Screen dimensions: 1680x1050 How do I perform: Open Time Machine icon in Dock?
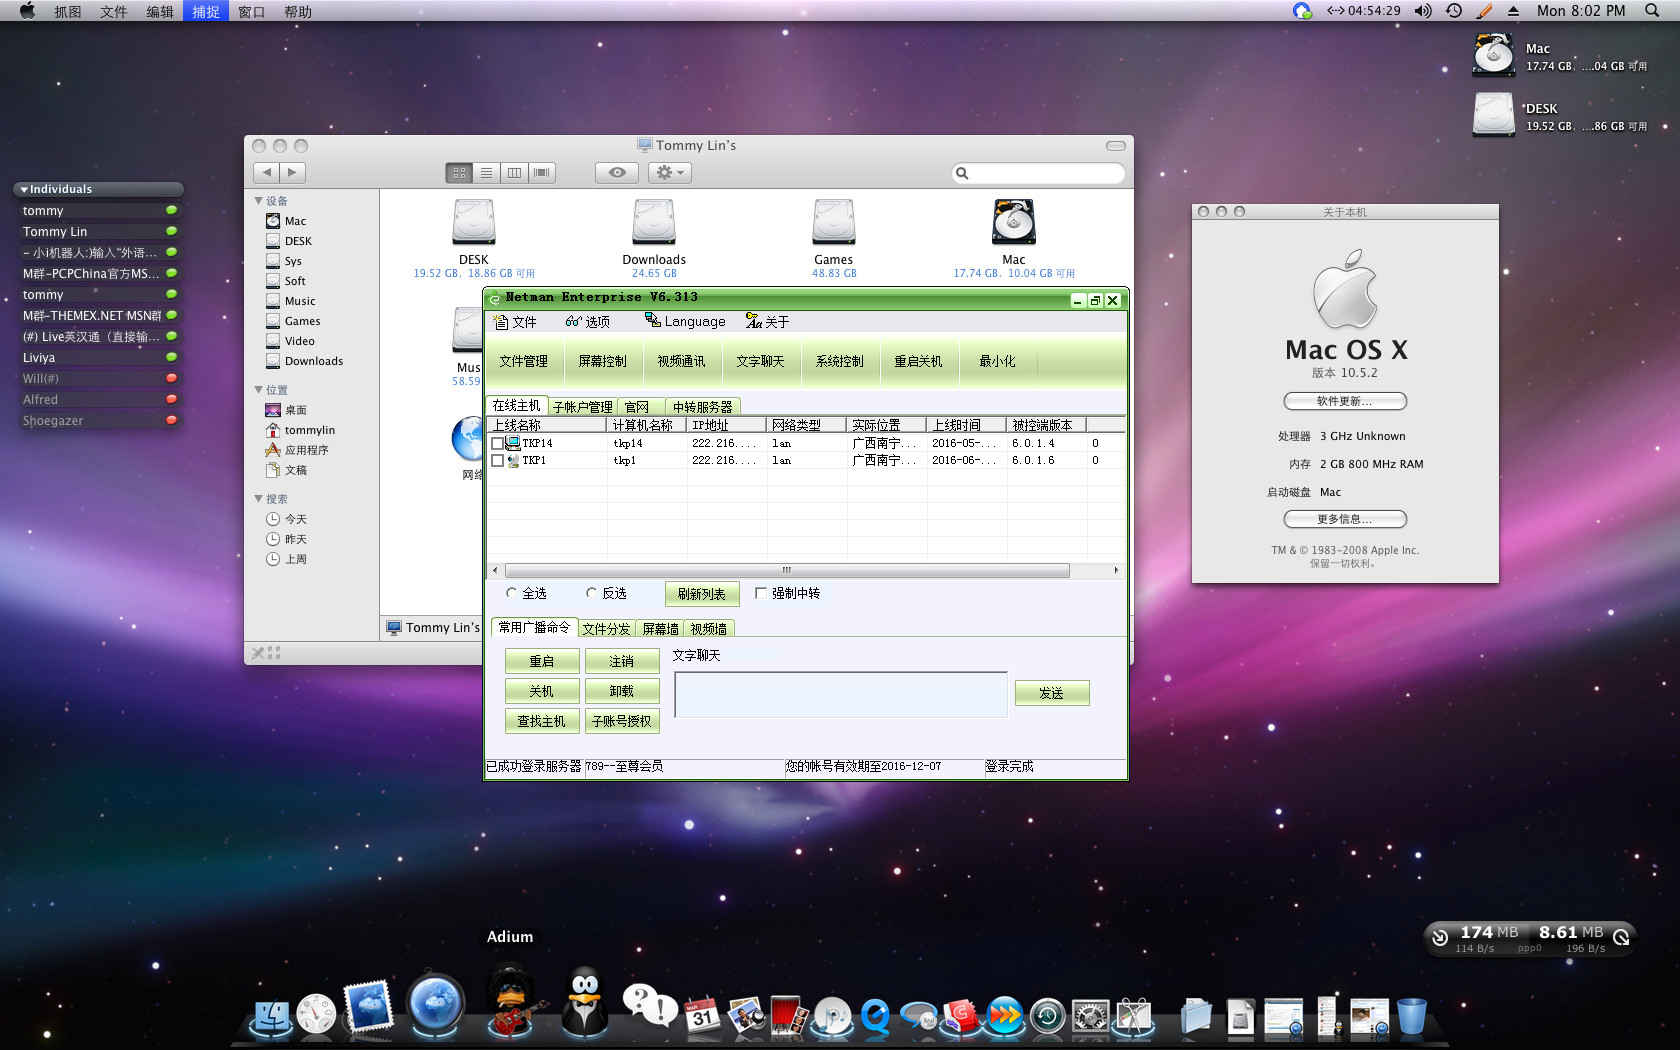tap(1047, 1016)
